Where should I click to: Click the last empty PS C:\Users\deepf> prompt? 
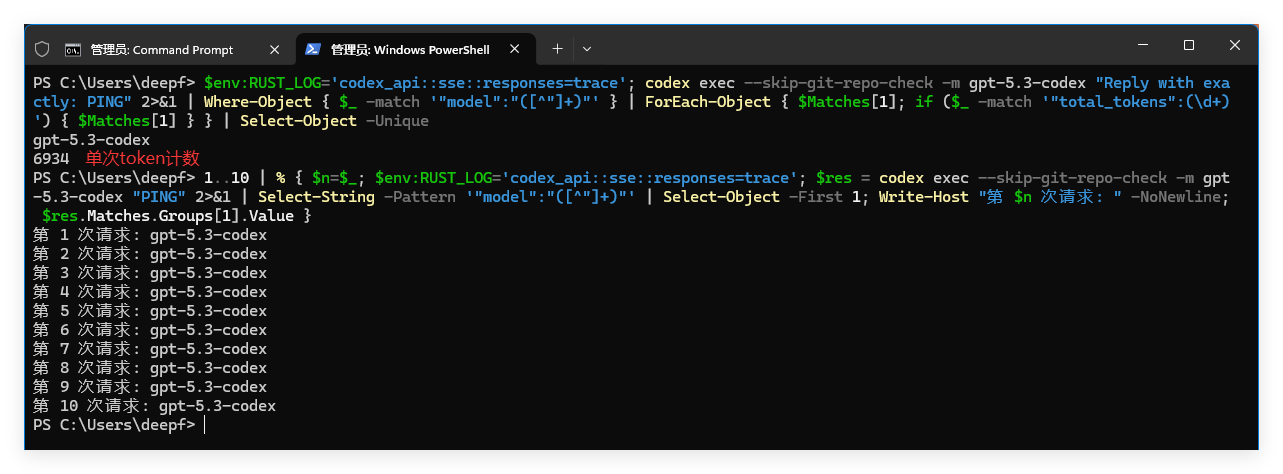point(115,425)
